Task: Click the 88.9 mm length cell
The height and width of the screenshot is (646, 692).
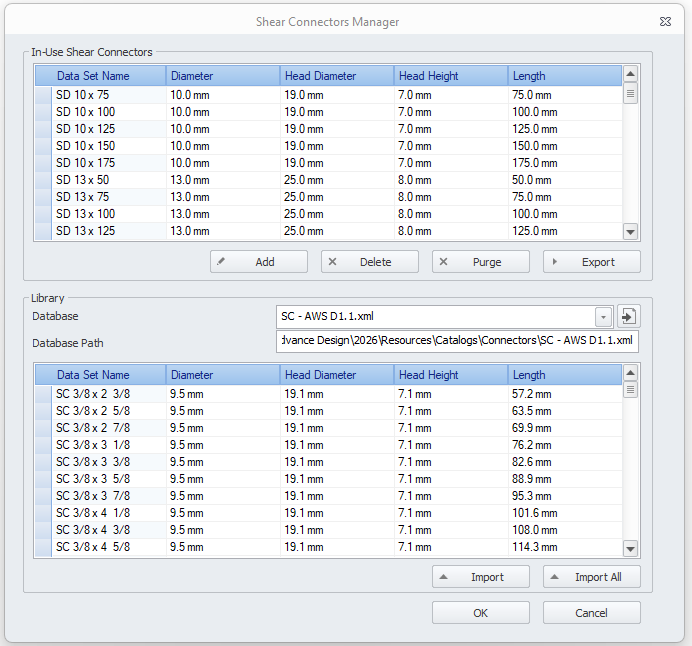Action: pyautogui.click(x=565, y=479)
